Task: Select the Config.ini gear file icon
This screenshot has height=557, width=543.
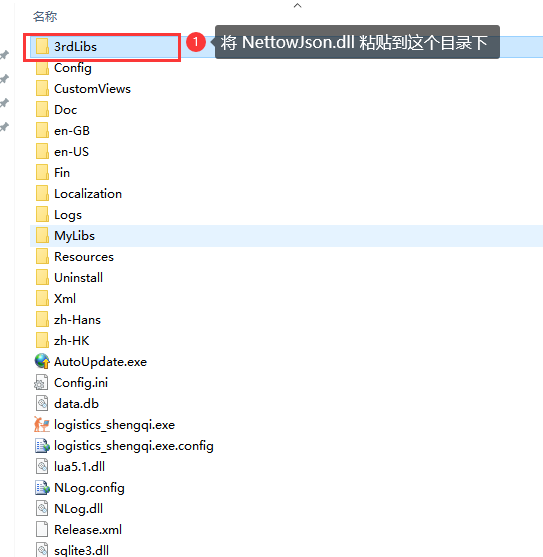Action: pos(41,383)
